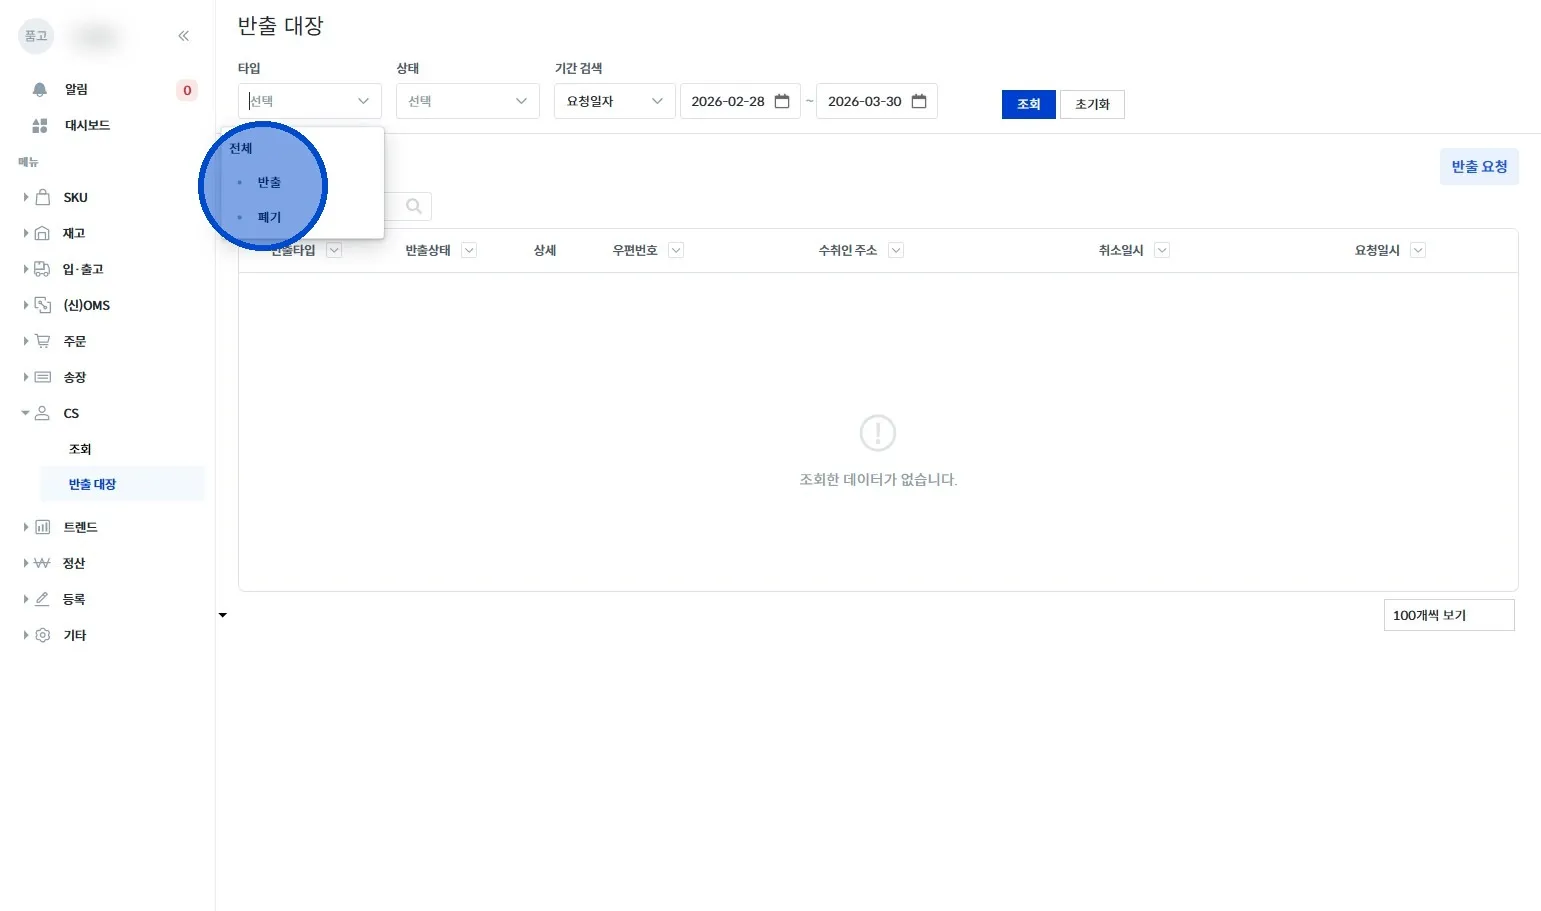Open 반출타입 column filter dropdown
1541x911 pixels.
tap(334, 250)
